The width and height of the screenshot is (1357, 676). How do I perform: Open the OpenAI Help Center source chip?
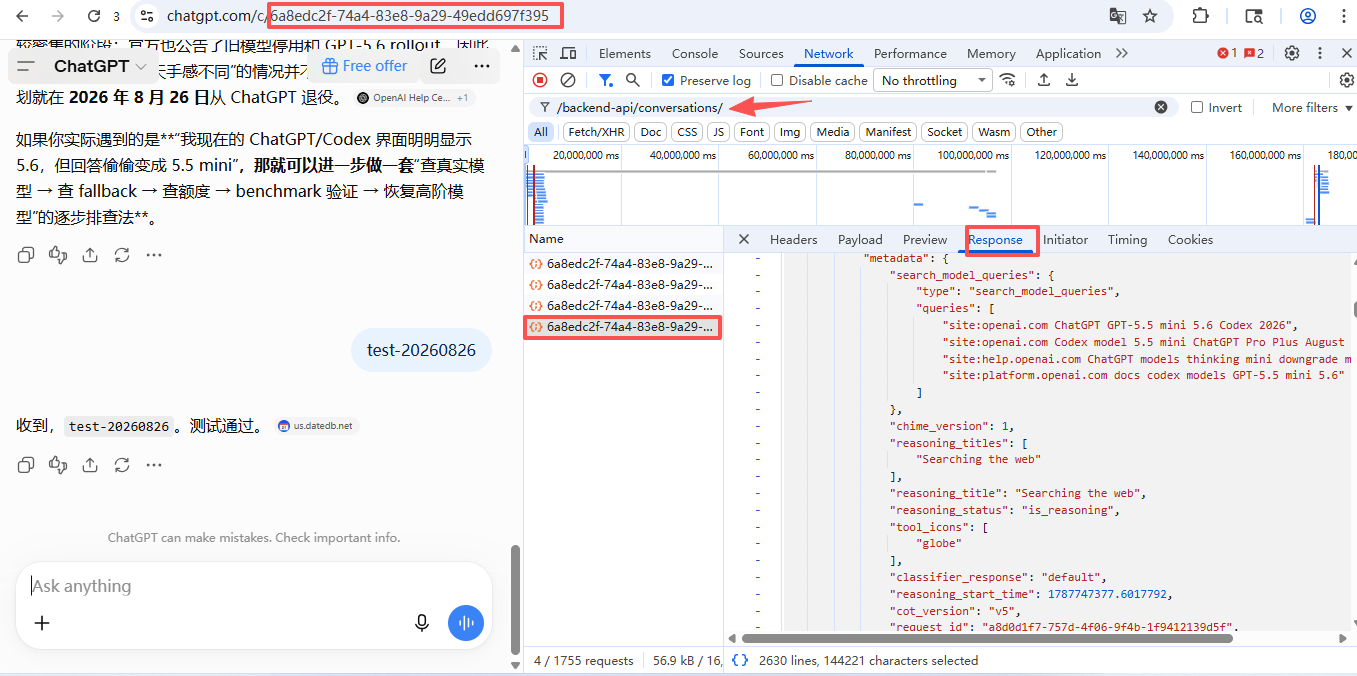point(415,98)
